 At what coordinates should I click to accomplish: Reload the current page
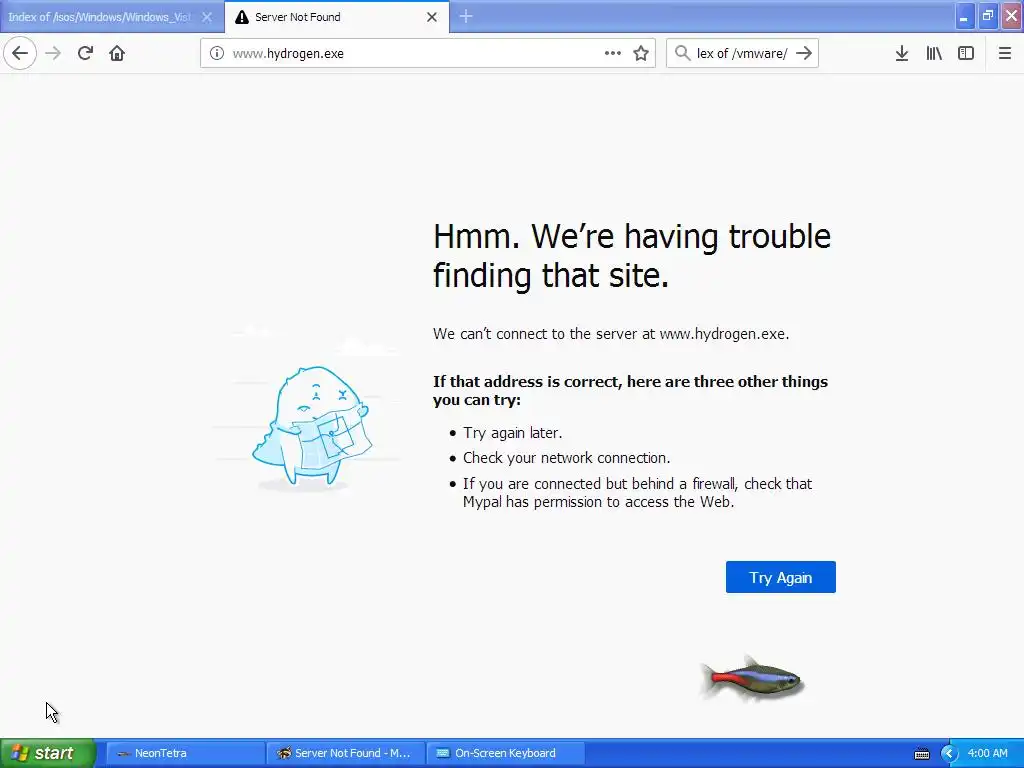point(85,53)
